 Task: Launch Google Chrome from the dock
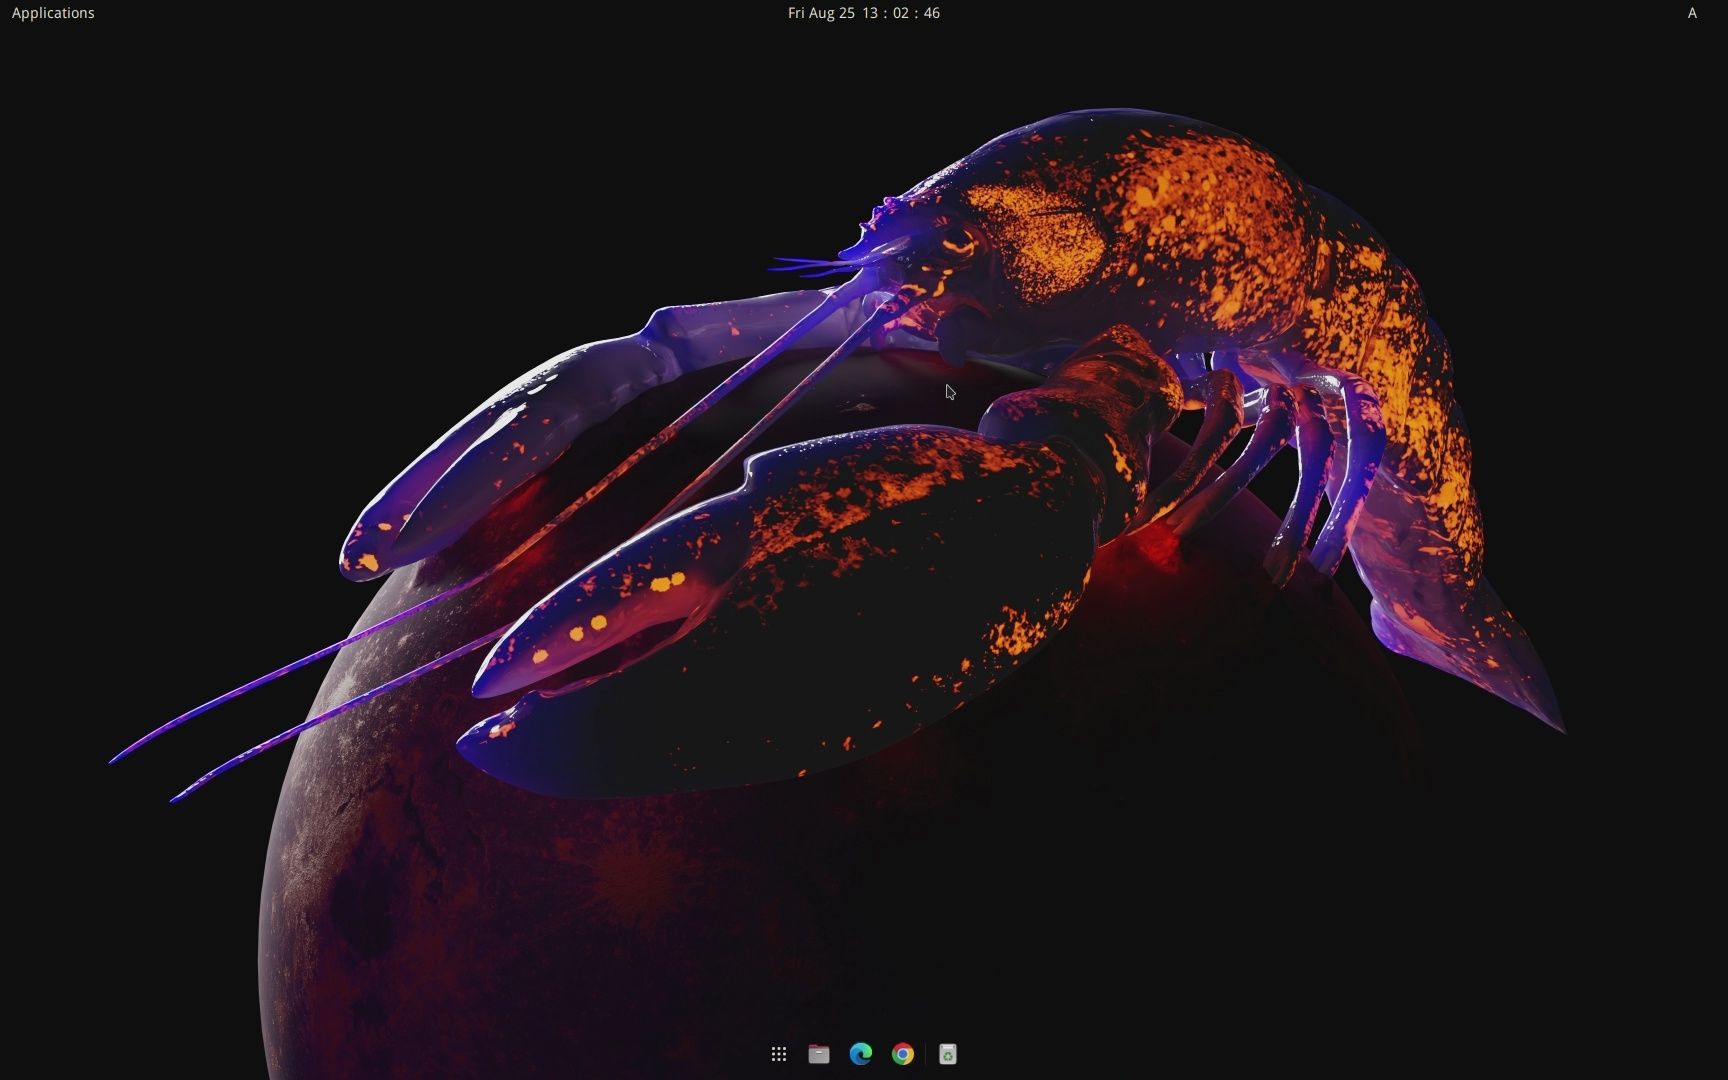pos(903,1054)
